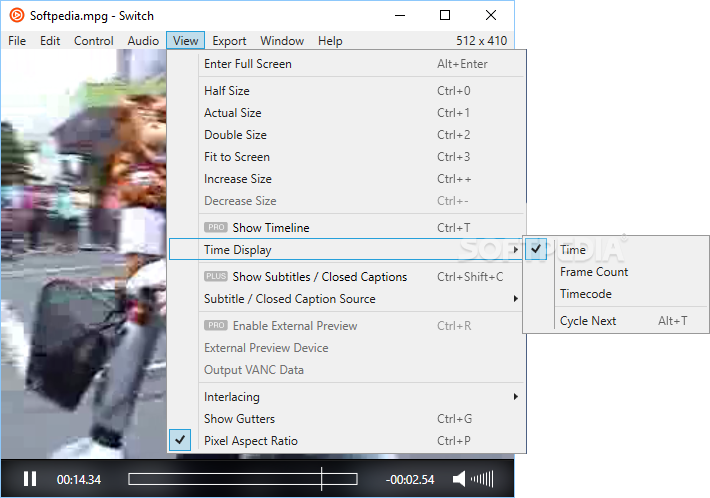This screenshot has height=498, width=710.
Task: Close the Switch window
Action: click(x=491, y=15)
